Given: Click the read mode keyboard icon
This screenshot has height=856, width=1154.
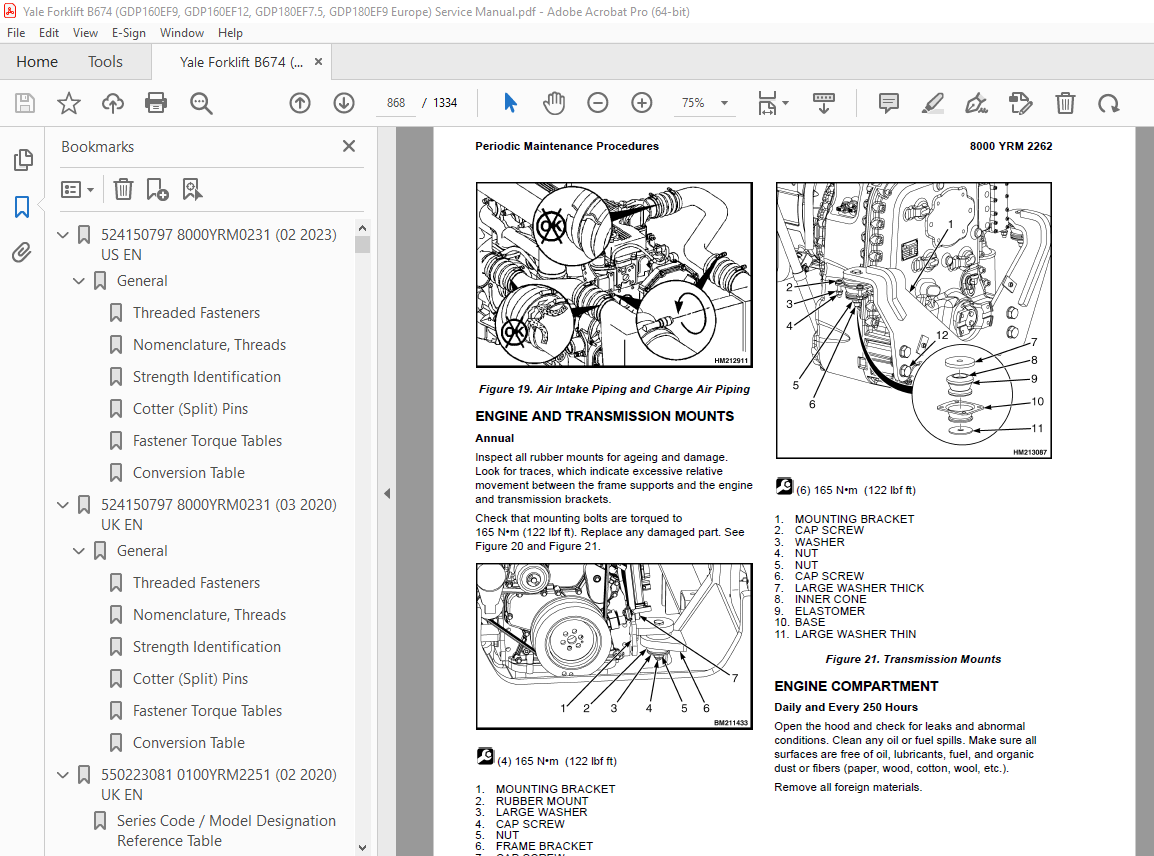Looking at the screenshot, I should point(824,103).
